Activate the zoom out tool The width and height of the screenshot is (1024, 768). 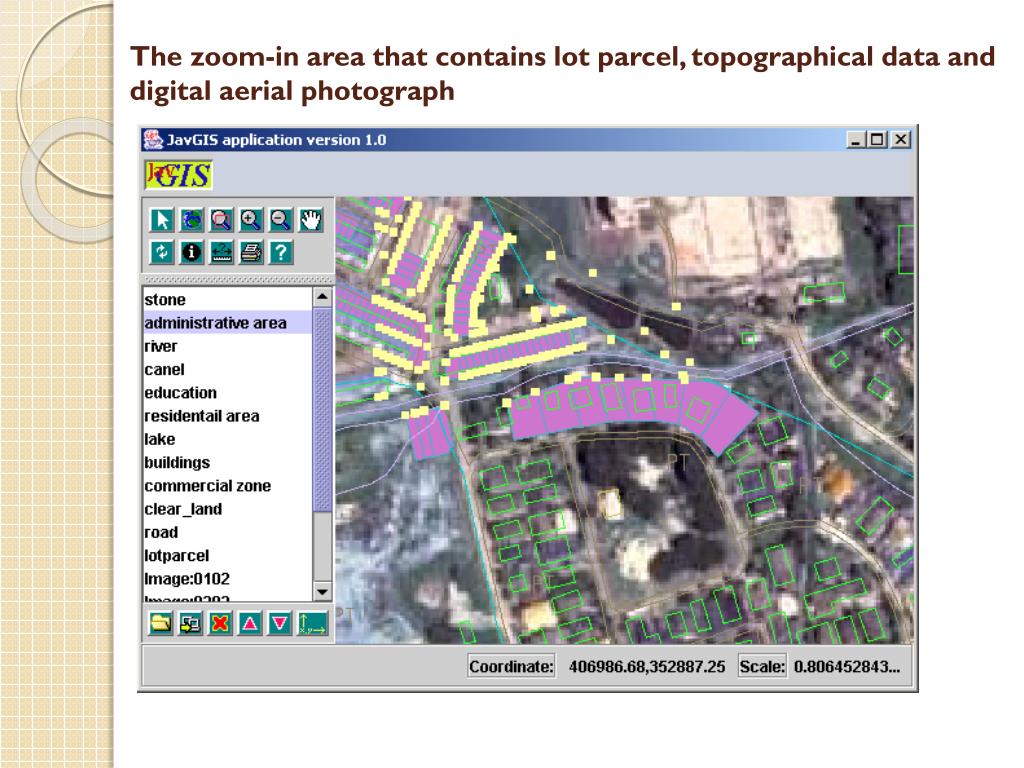pyautogui.click(x=281, y=220)
